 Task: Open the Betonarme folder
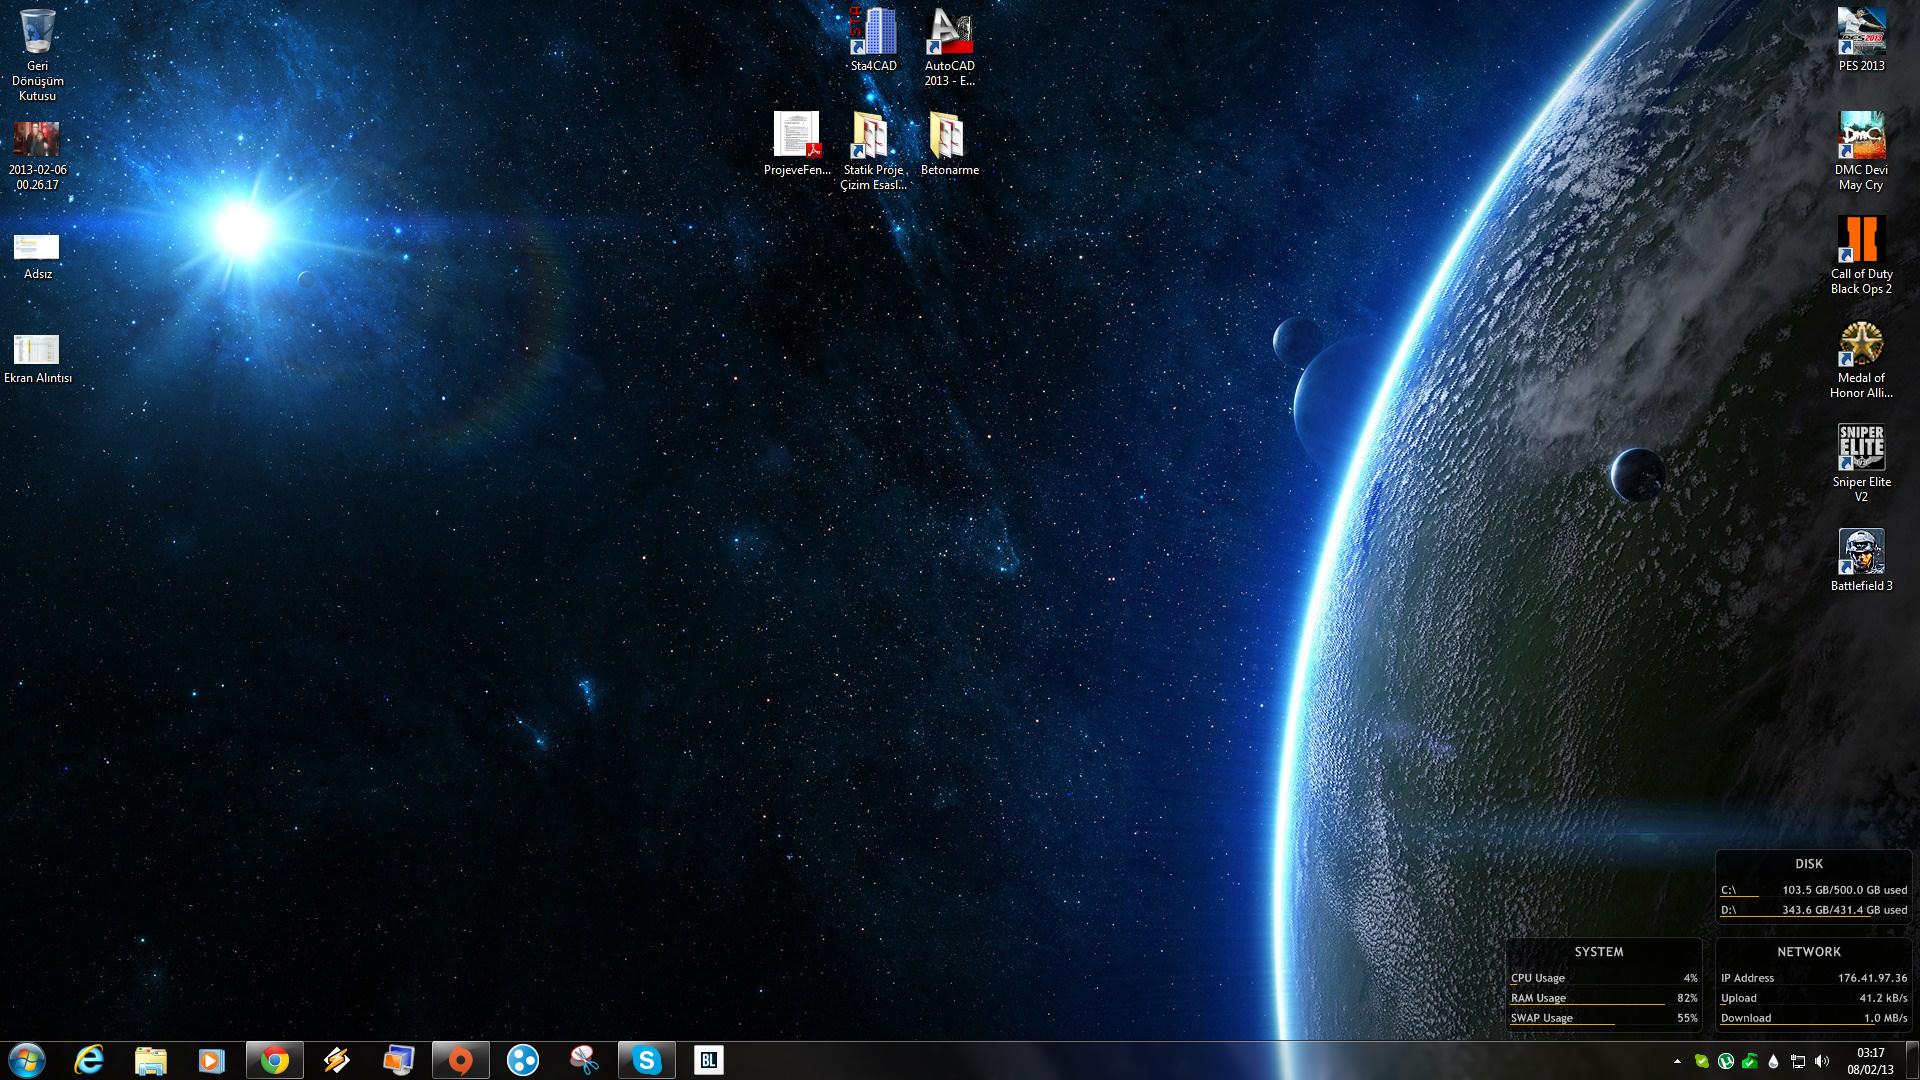pyautogui.click(x=949, y=143)
